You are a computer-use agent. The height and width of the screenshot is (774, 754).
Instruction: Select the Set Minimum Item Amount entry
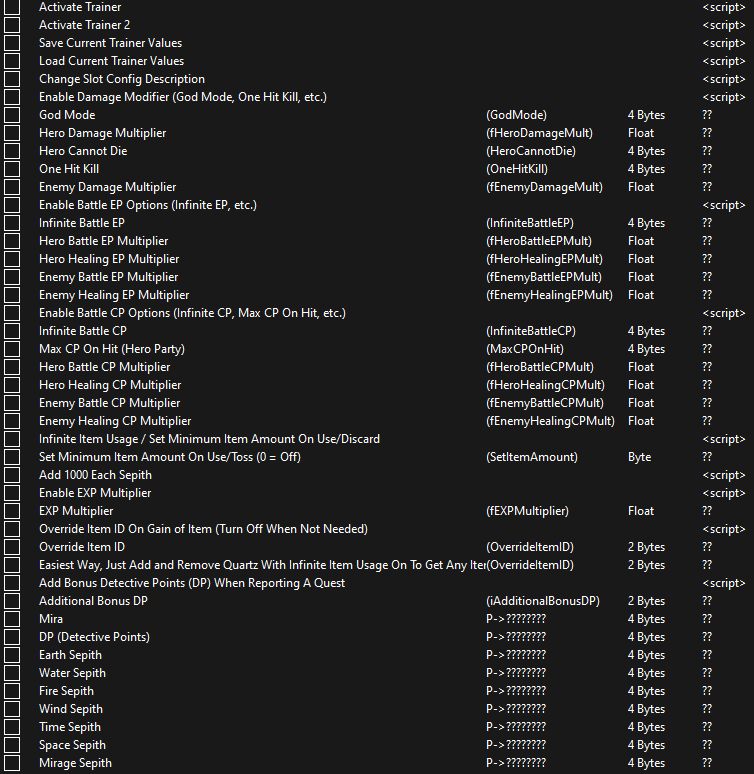[x=170, y=457]
